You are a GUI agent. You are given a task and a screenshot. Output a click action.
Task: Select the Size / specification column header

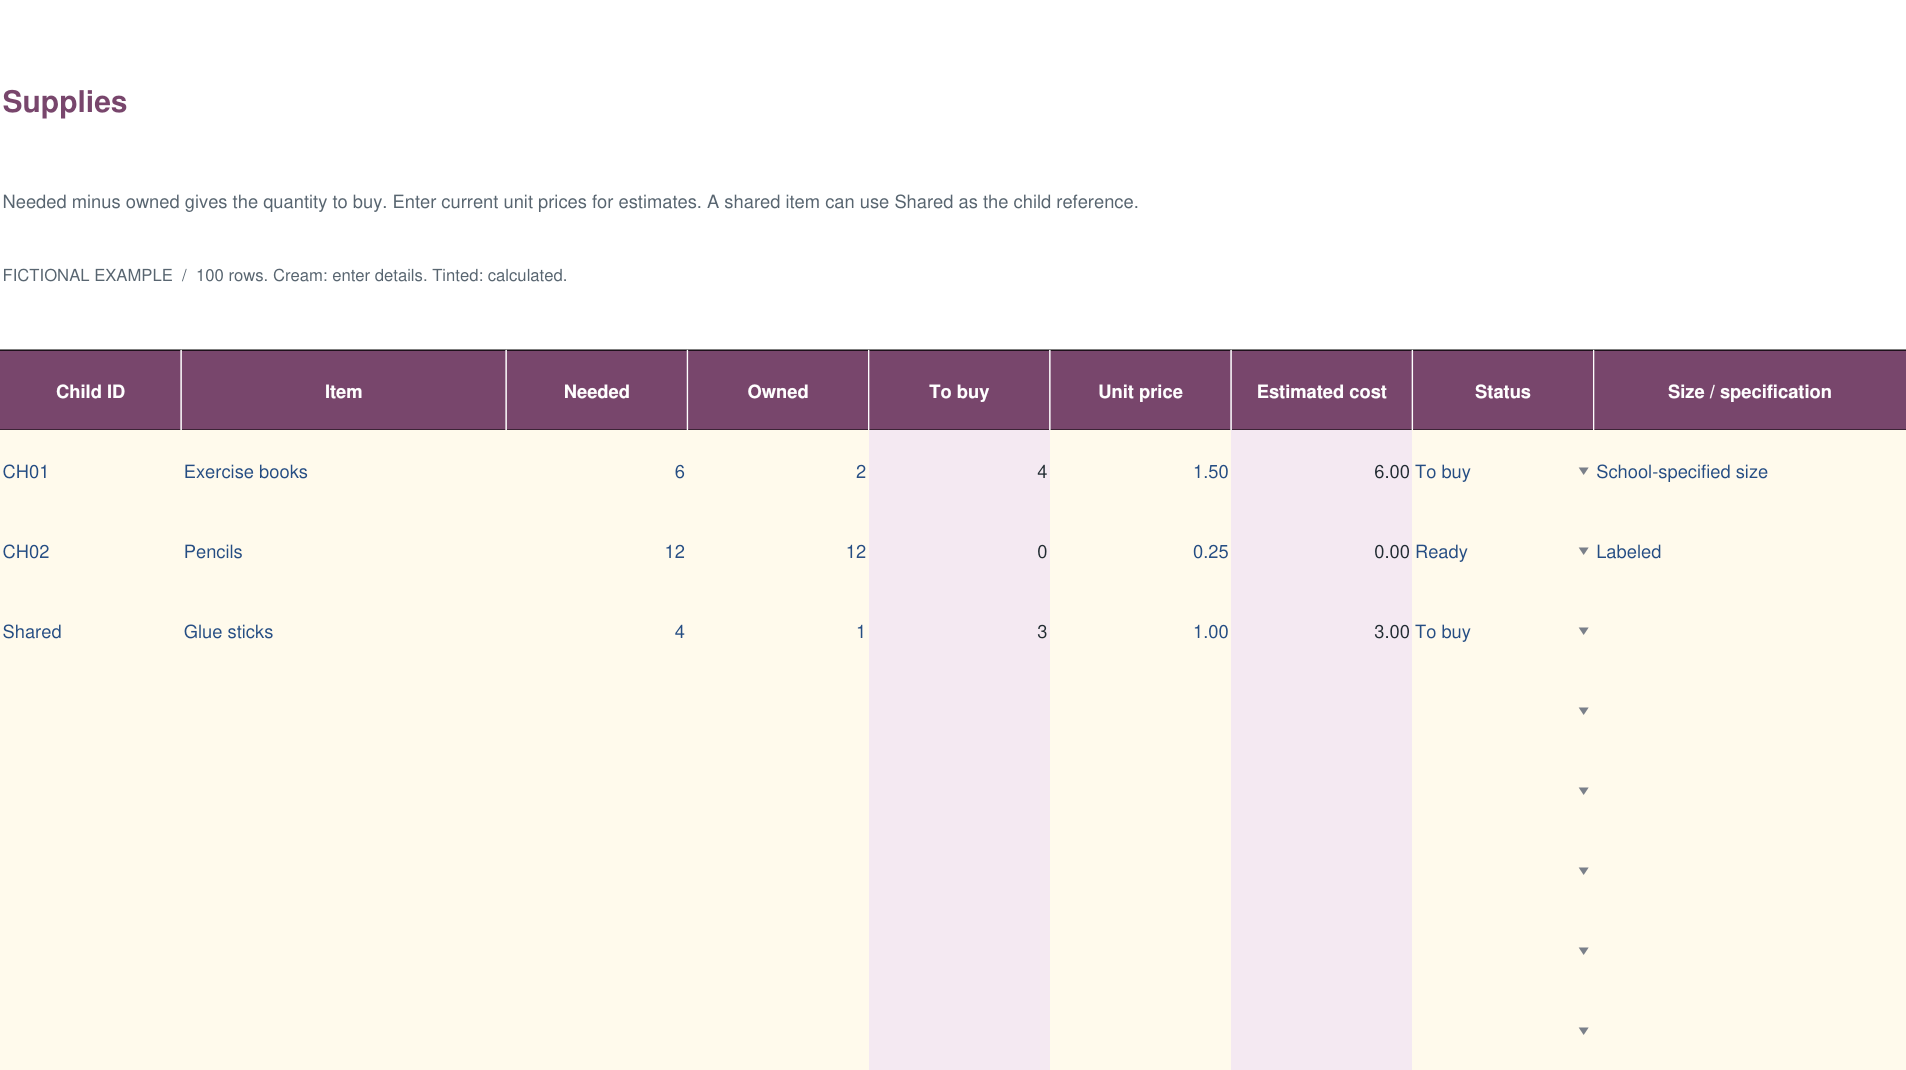(1749, 391)
